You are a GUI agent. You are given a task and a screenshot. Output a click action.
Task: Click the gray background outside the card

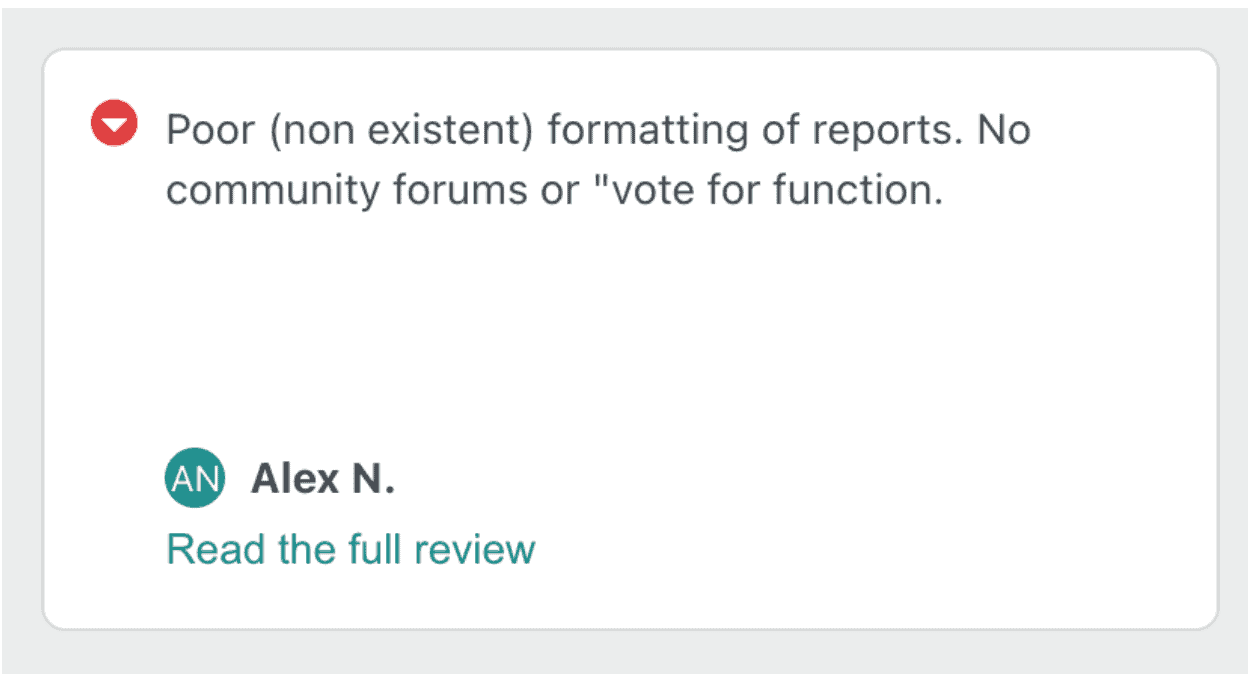click(624, 652)
